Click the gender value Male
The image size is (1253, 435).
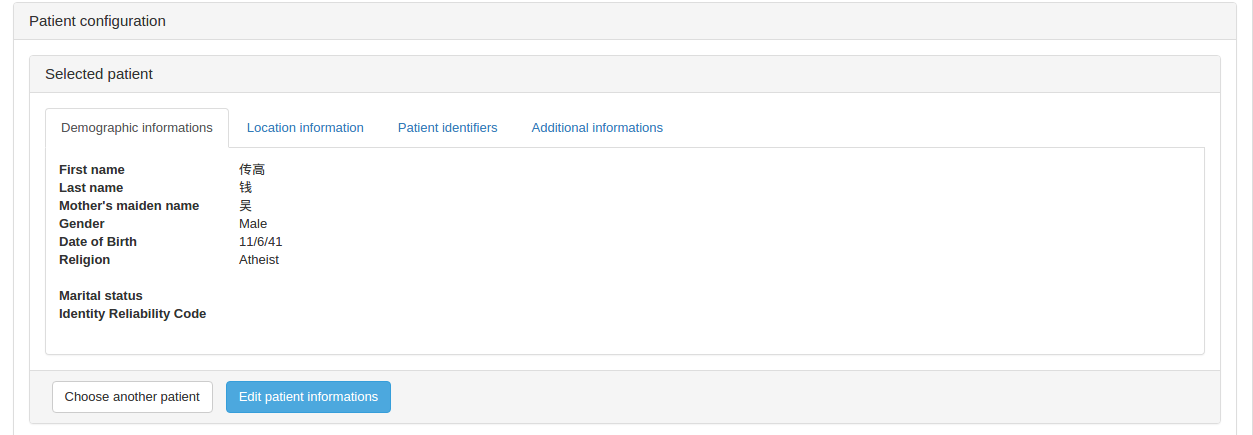pyautogui.click(x=253, y=224)
